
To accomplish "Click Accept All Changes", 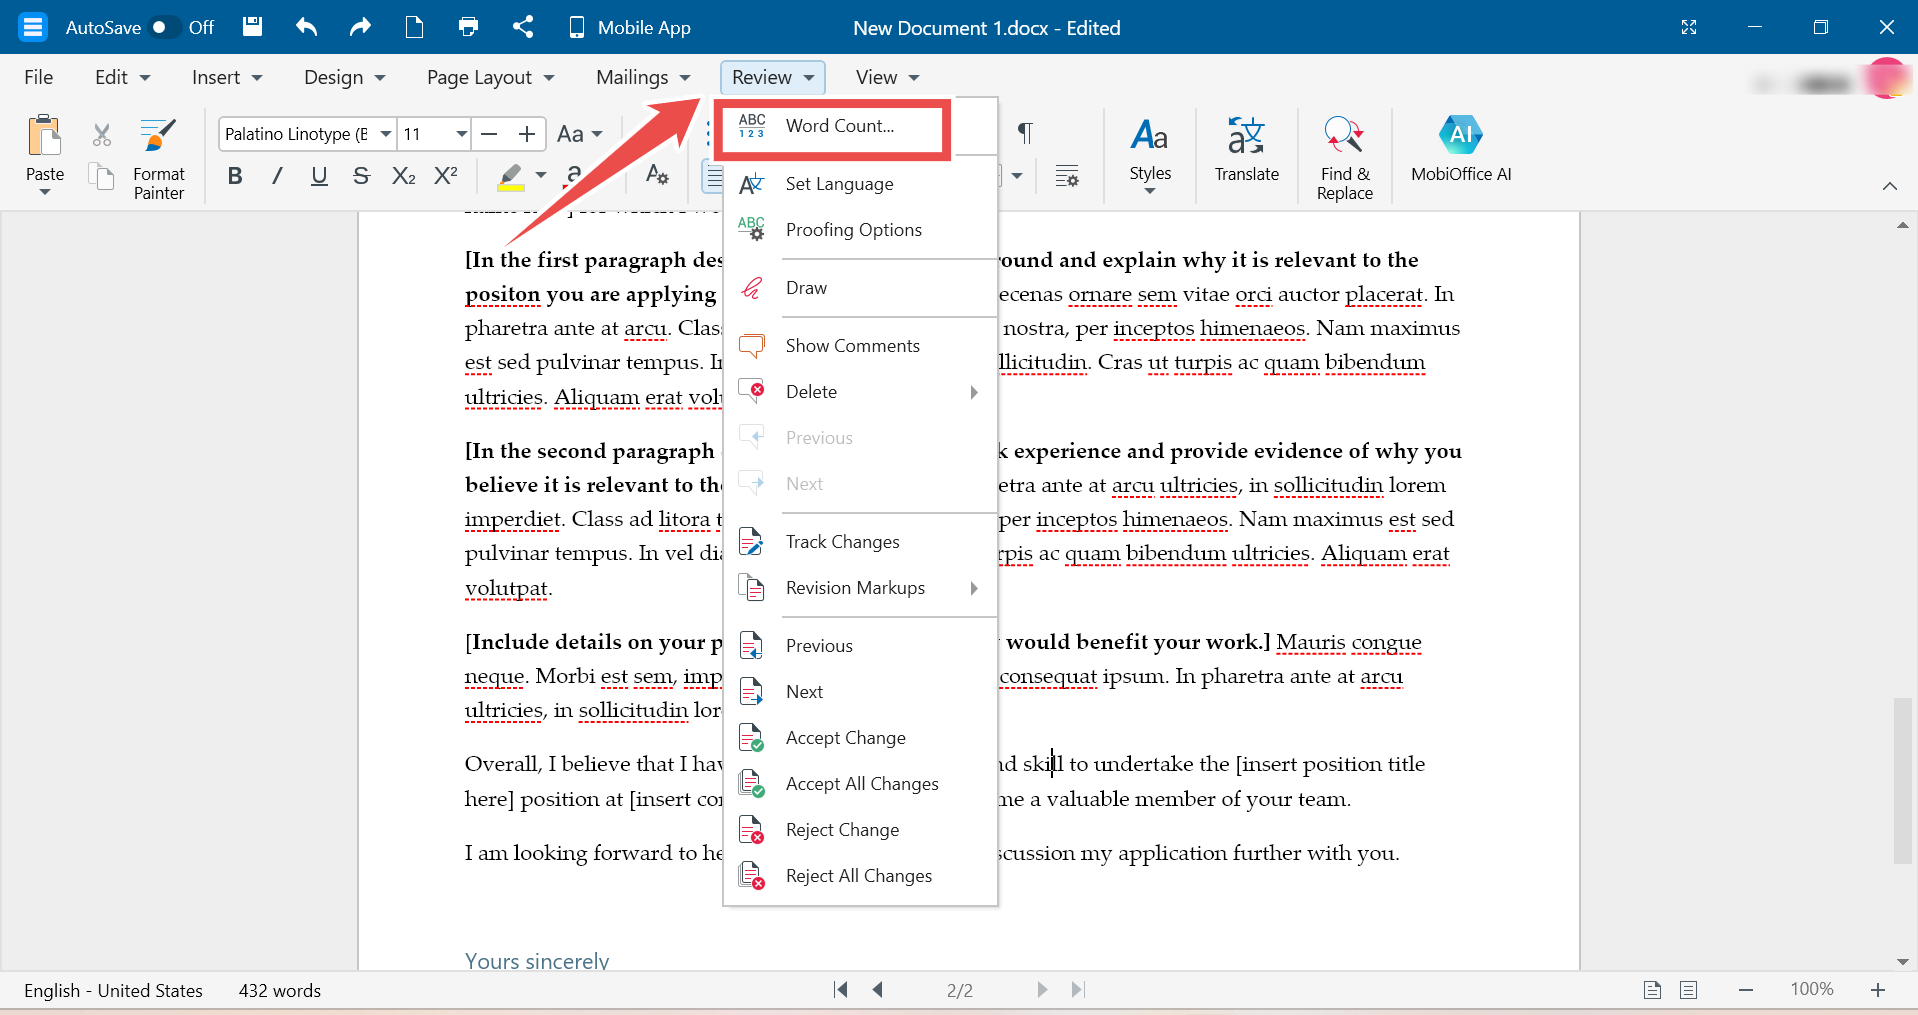I will click(860, 784).
